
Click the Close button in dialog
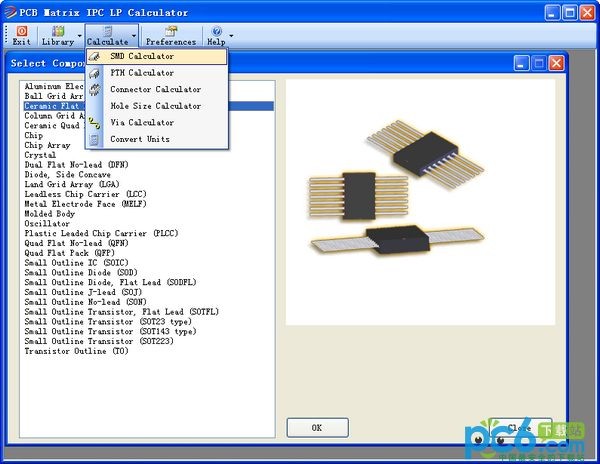click(x=520, y=428)
